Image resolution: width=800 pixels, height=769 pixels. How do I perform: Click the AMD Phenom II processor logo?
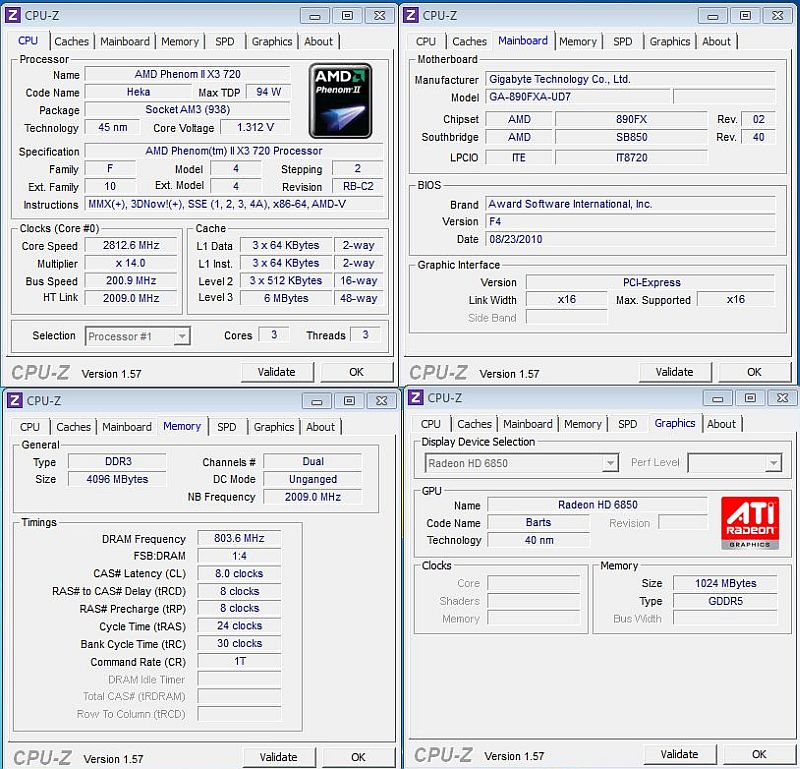pos(340,101)
